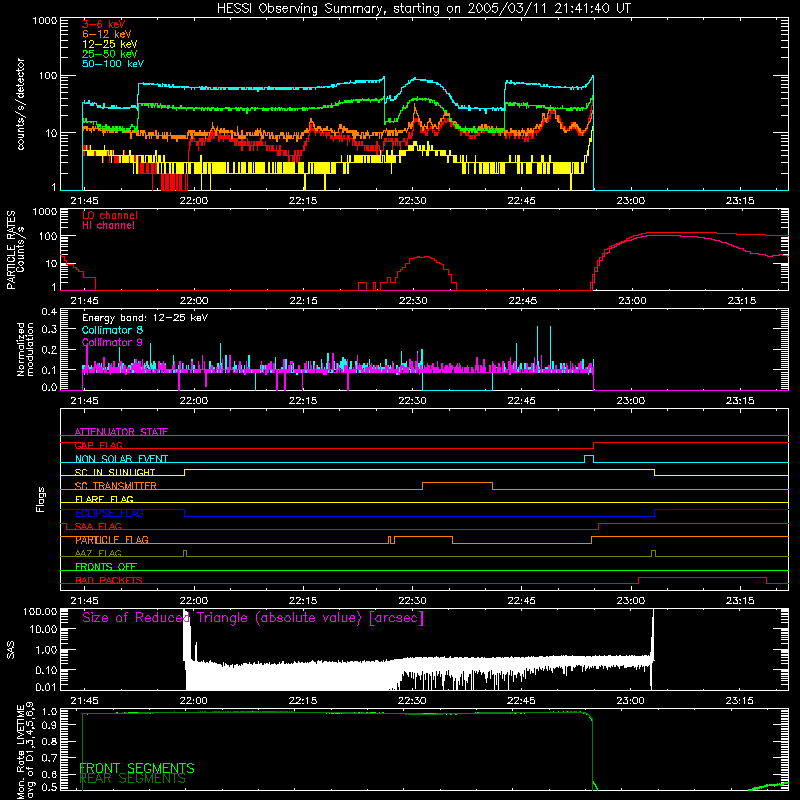Screen dimensions: 800x800
Task: Click the "SC TRANSMITTER" flag label
Action: [x=116, y=485]
